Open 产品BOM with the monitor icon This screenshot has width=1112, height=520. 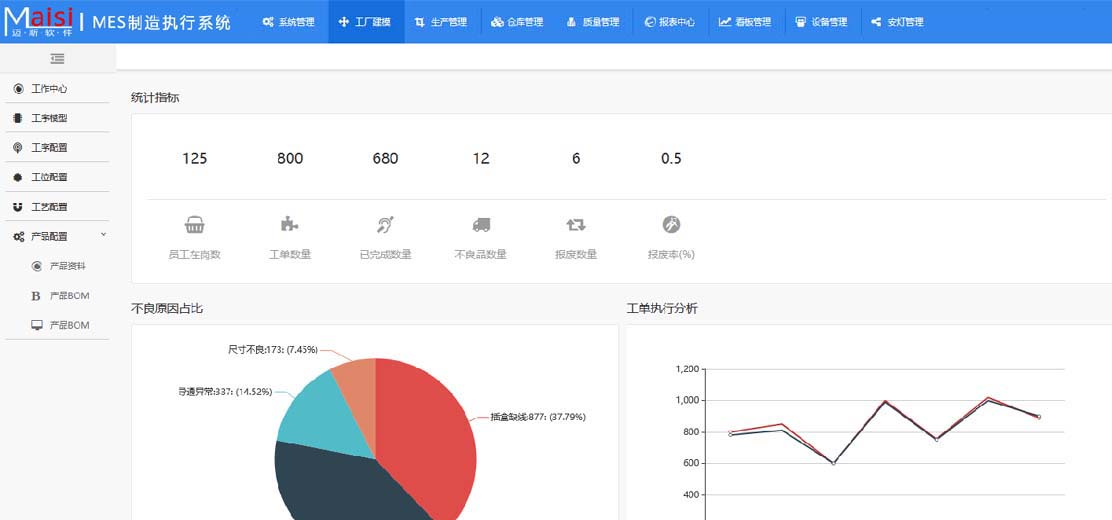tap(69, 325)
